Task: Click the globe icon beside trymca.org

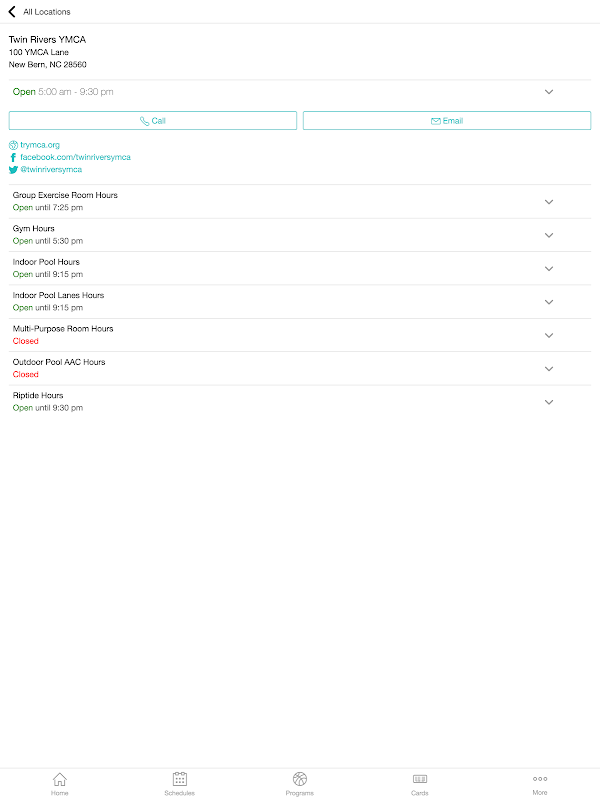Action: (x=13, y=145)
